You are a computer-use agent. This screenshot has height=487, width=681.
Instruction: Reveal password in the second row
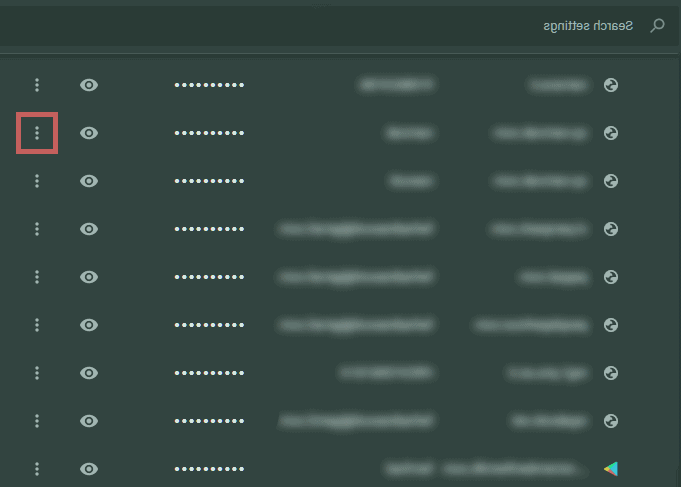[x=89, y=133]
